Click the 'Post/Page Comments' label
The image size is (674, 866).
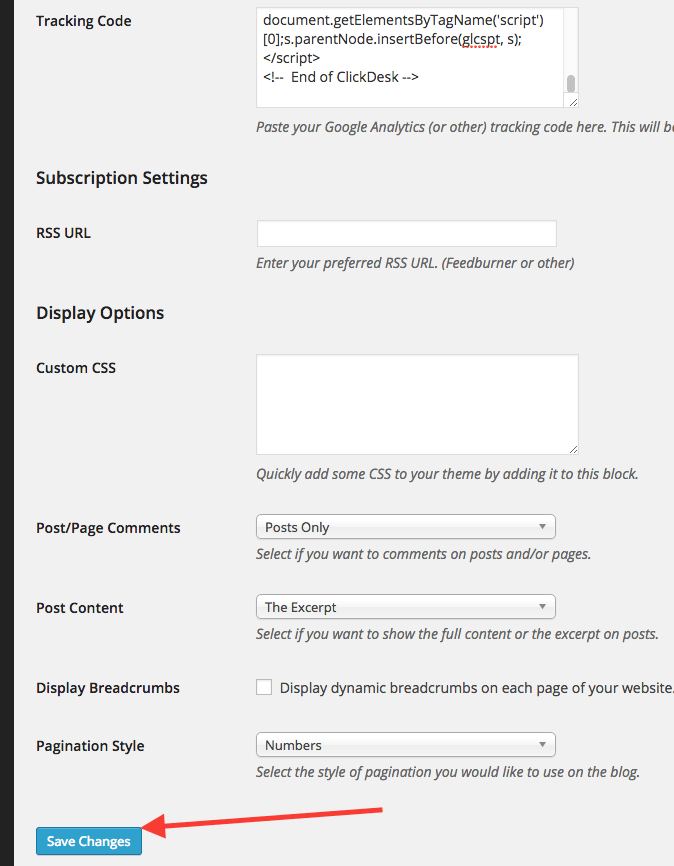108,528
